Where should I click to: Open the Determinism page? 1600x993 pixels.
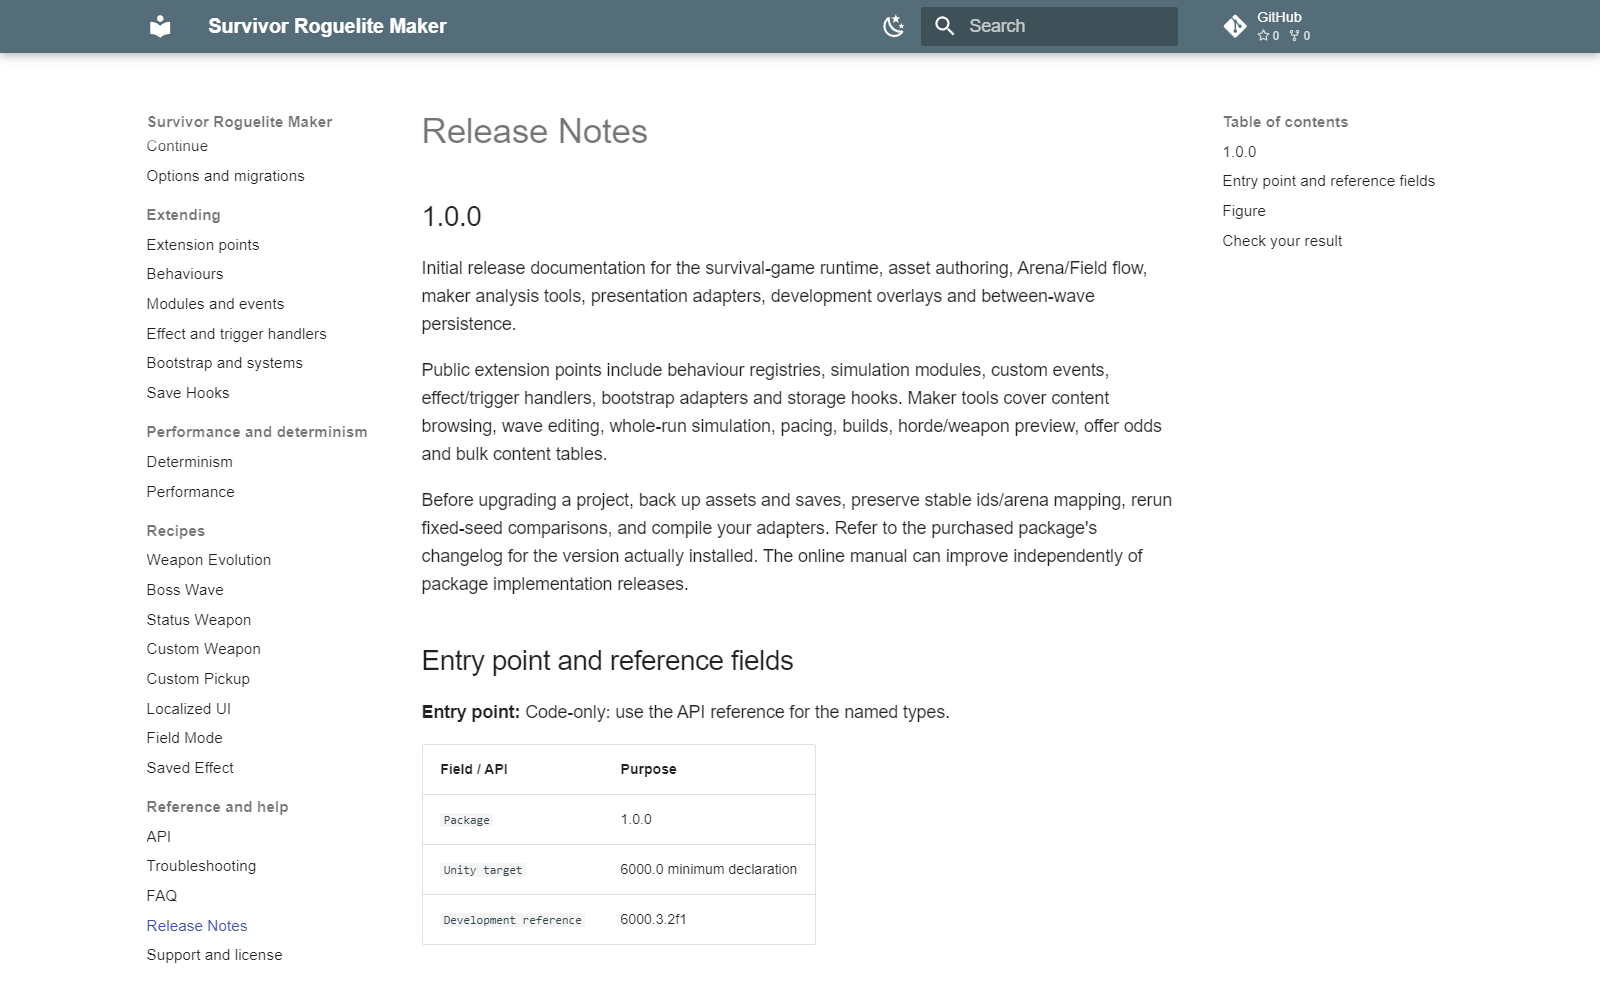click(189, 462)
